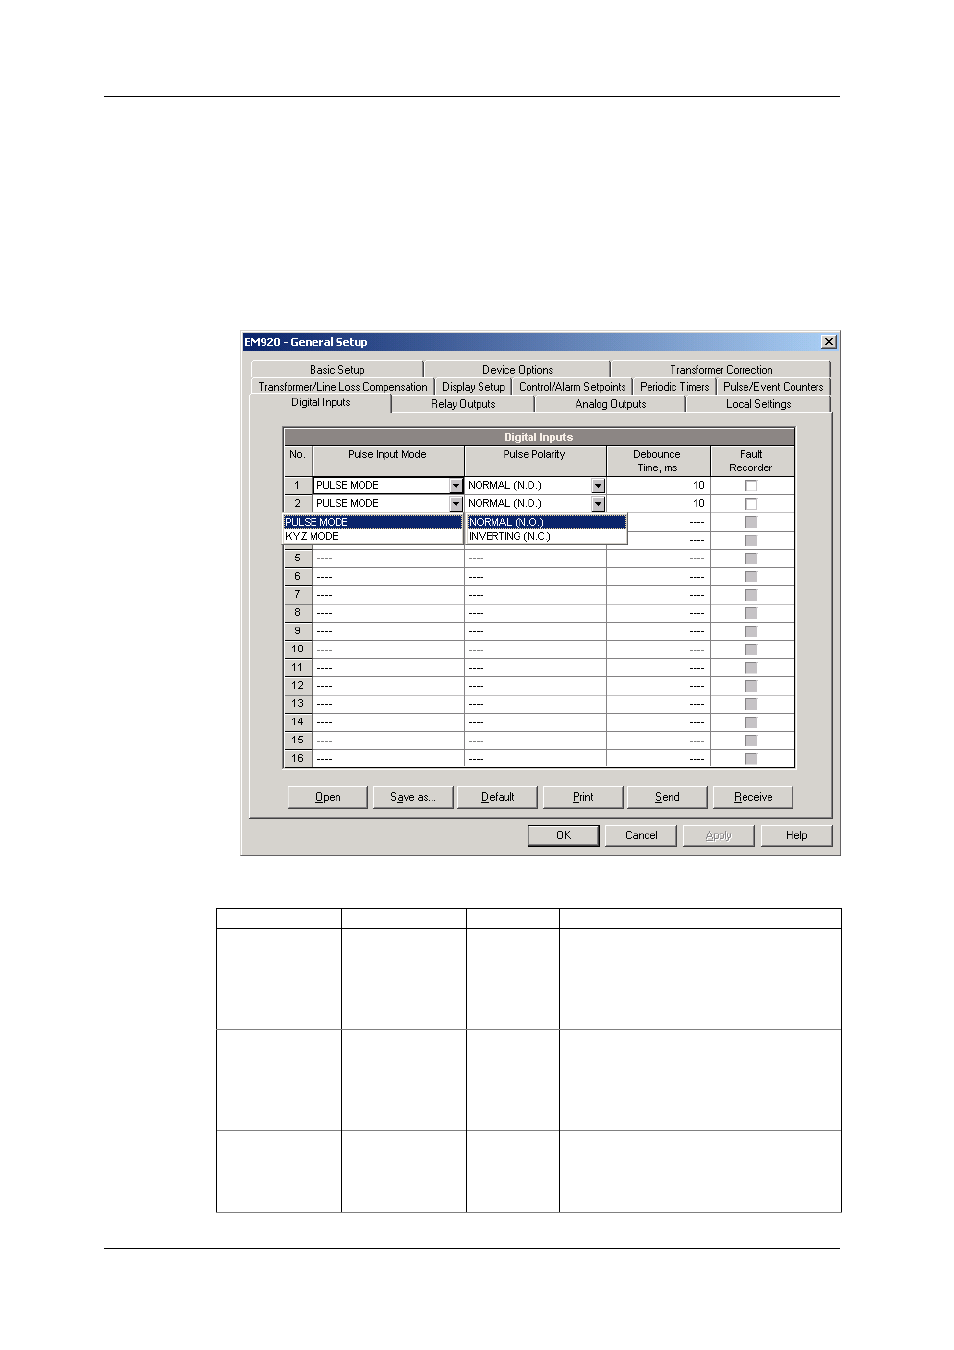
Task: Click the Pulse Input Mode column header
Action: point(388,461)
